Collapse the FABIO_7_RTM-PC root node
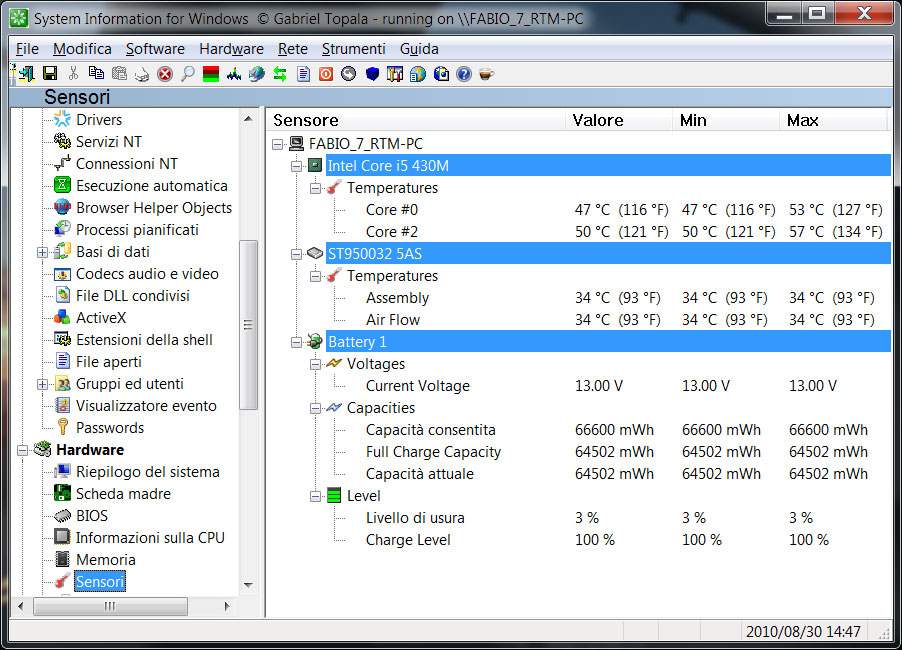Screen dimensions: 902x650 click(278, 144)
